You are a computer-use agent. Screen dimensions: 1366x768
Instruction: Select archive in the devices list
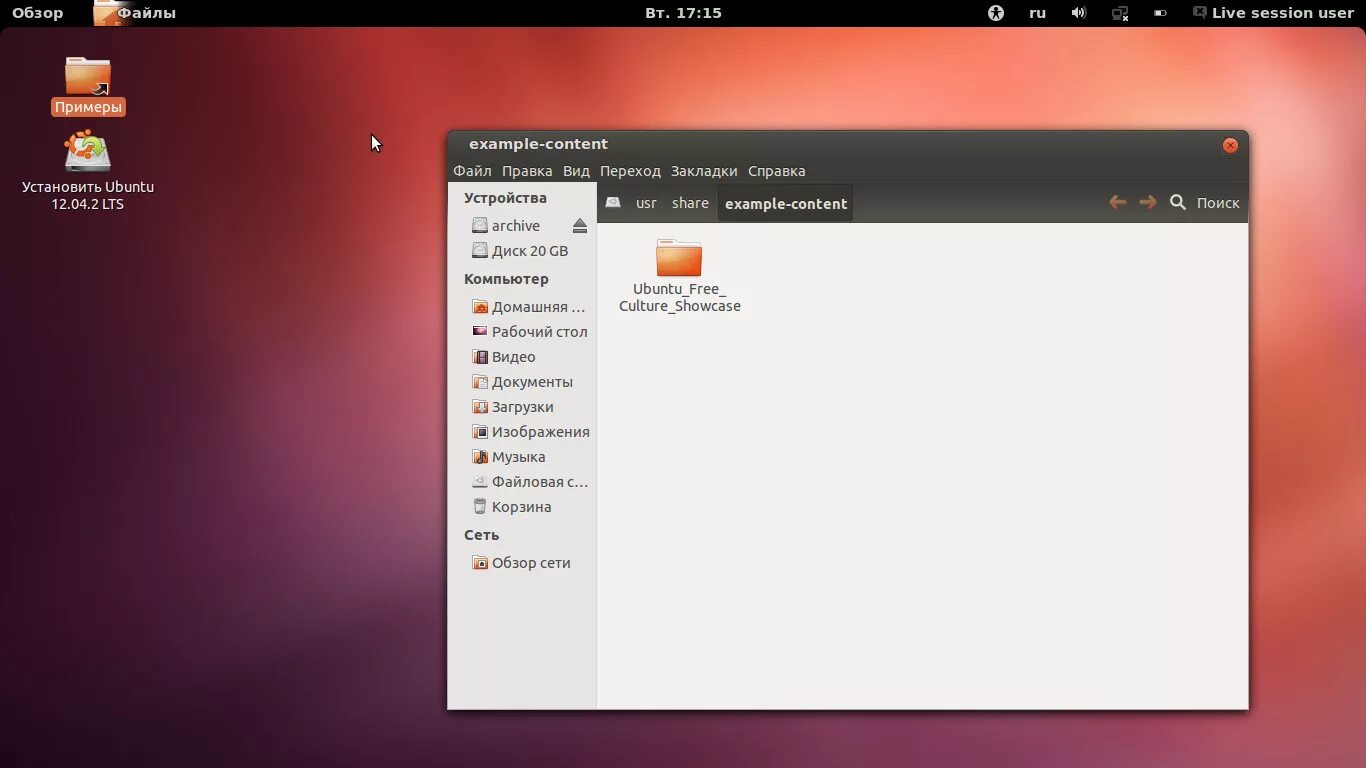[x=516, y=226]
